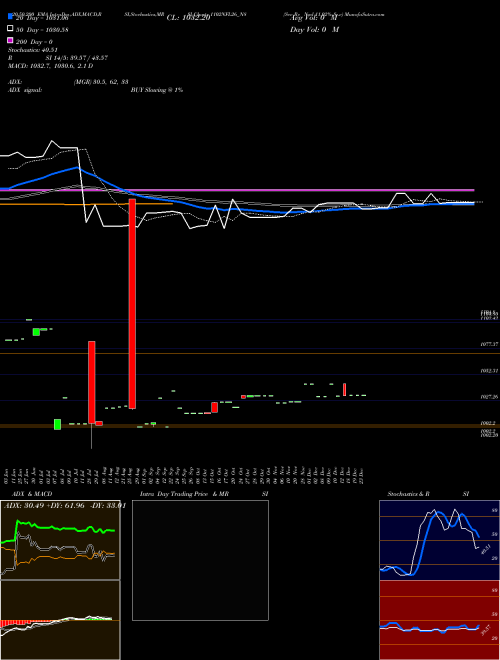Viewport: 500px width, 660px height.
Task: Click the 1077.37 price level label
Action: pos(489,344)
